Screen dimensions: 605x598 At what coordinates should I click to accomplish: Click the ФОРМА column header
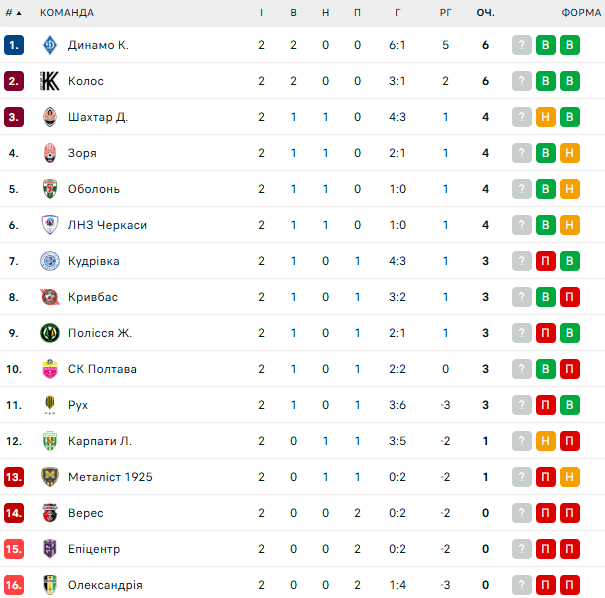581,13
